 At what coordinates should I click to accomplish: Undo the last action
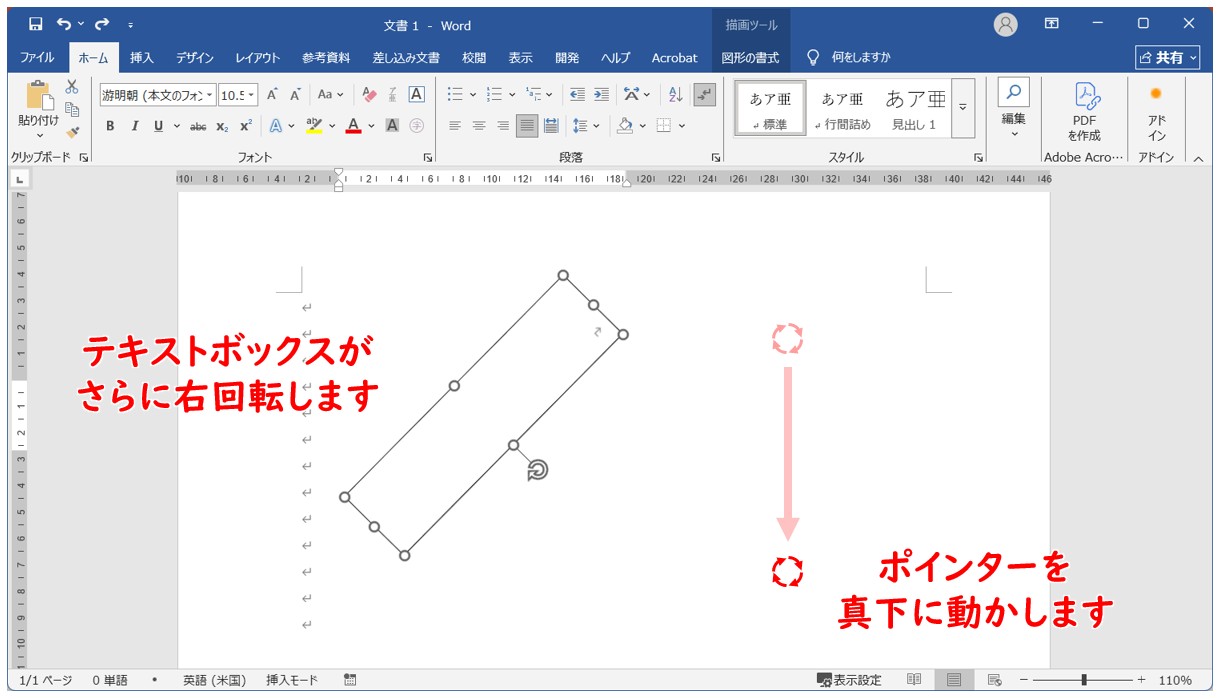click(65, 24)
